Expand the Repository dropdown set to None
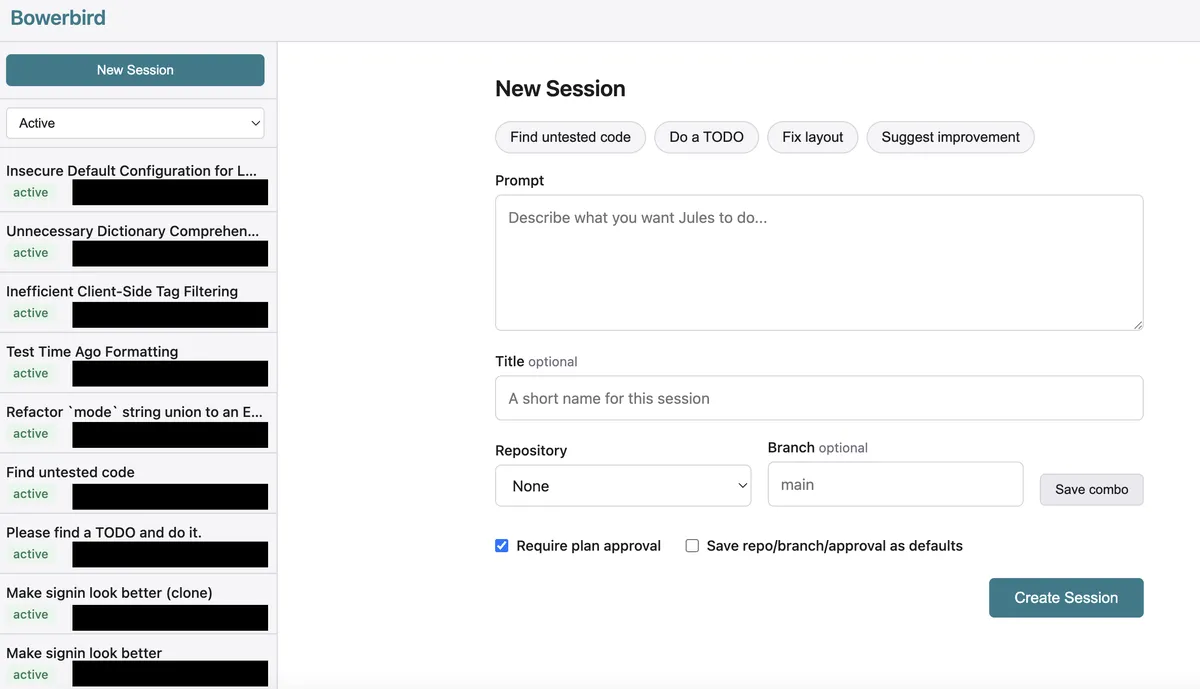The width and height of the screenshot is (1200, 689). pos(623,486)
